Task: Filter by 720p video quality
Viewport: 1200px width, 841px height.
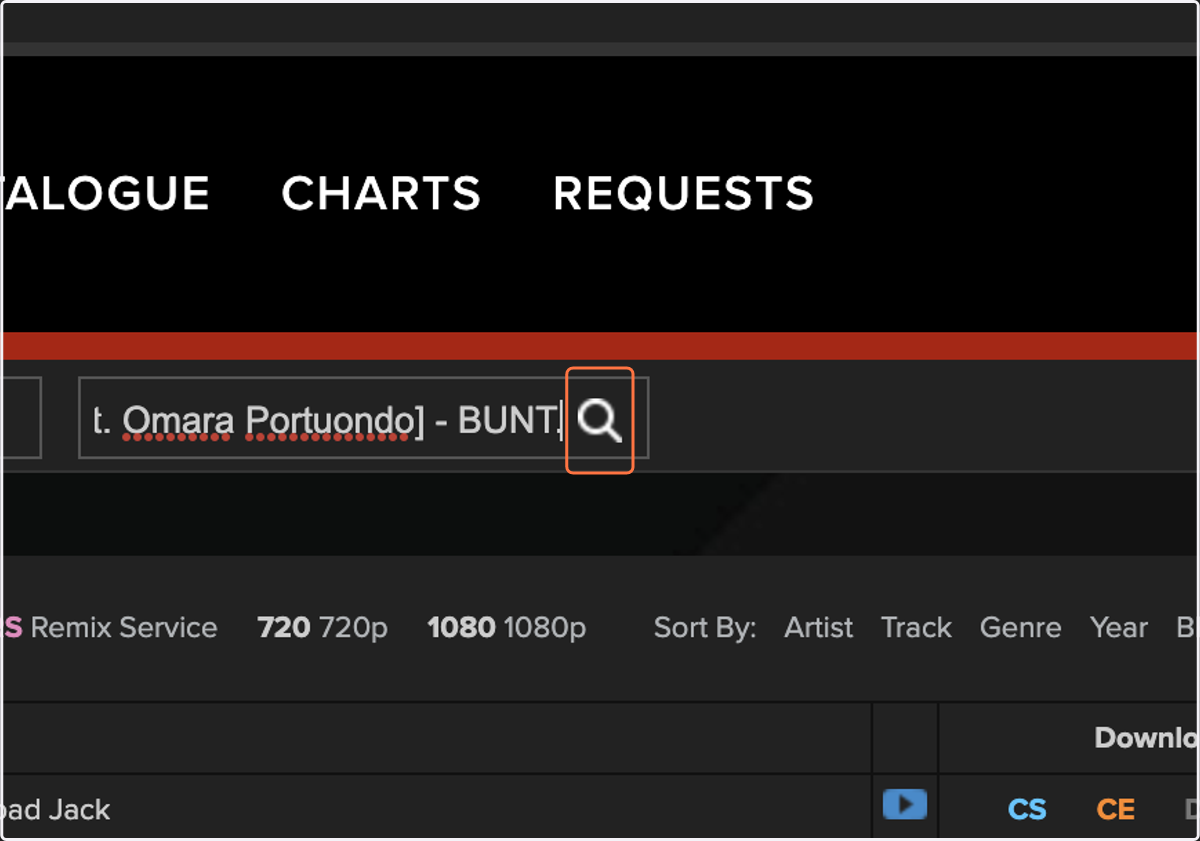Action: [x=322, y=628]
